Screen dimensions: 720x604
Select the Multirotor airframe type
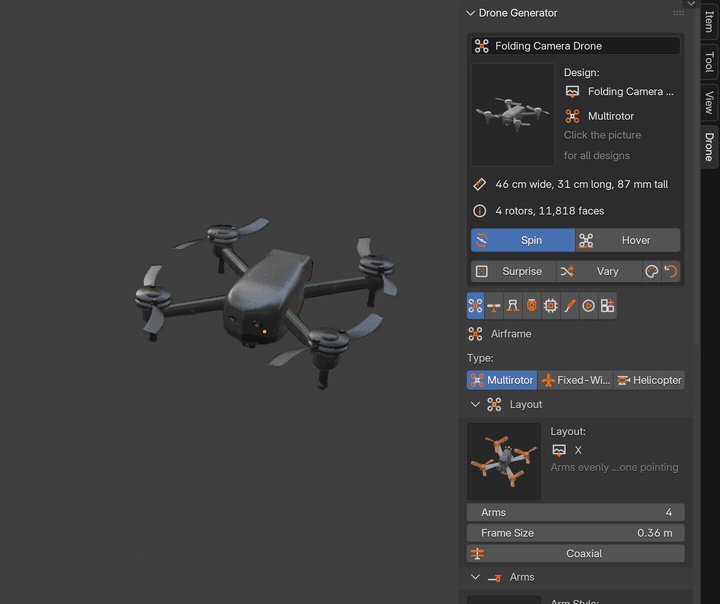[502, 380]
